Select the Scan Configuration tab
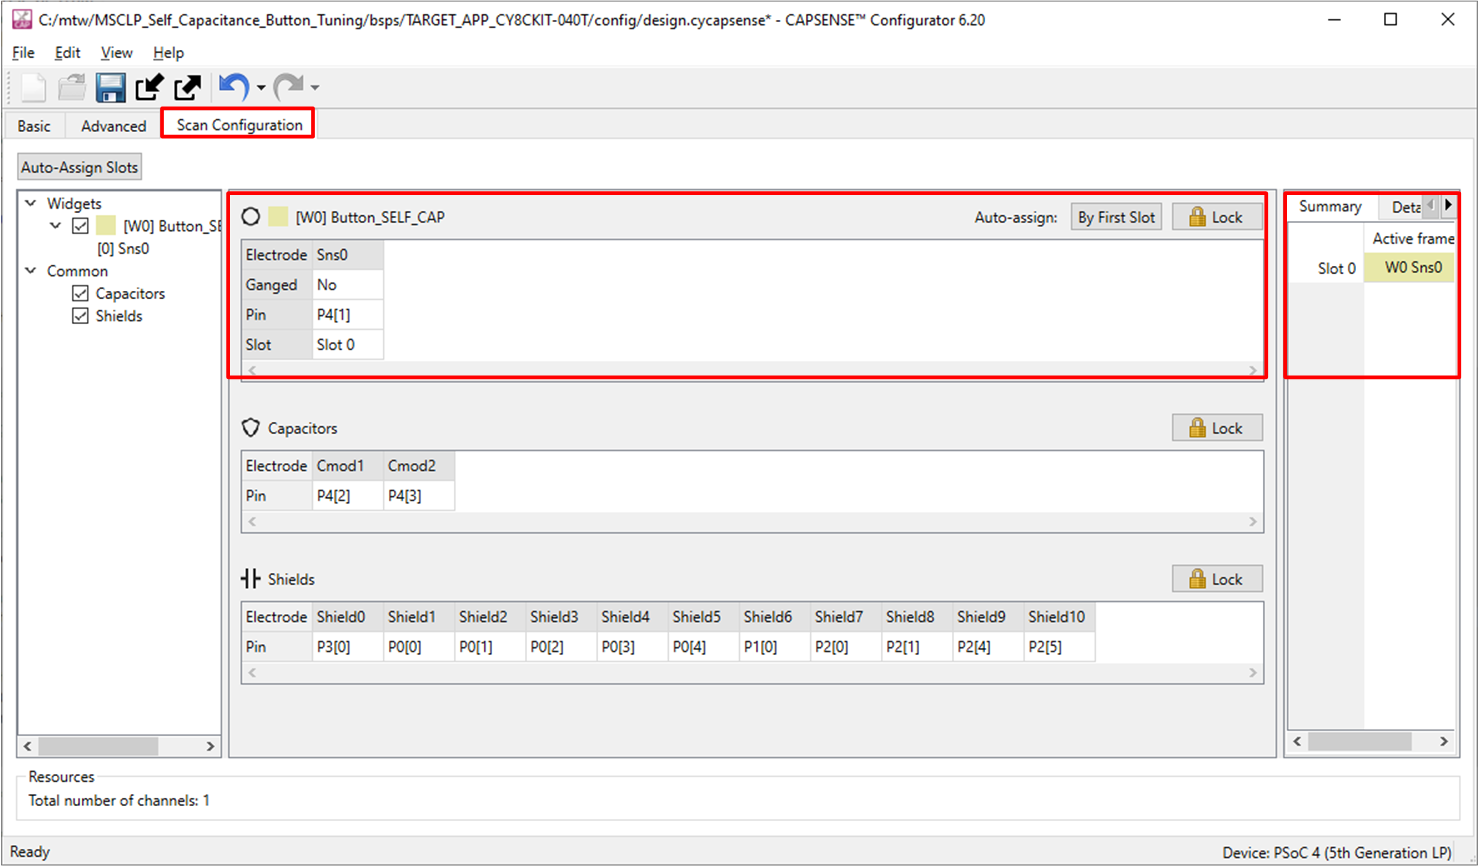The height and width of the screenshot is (866, 1479). [x=239, y=125]
